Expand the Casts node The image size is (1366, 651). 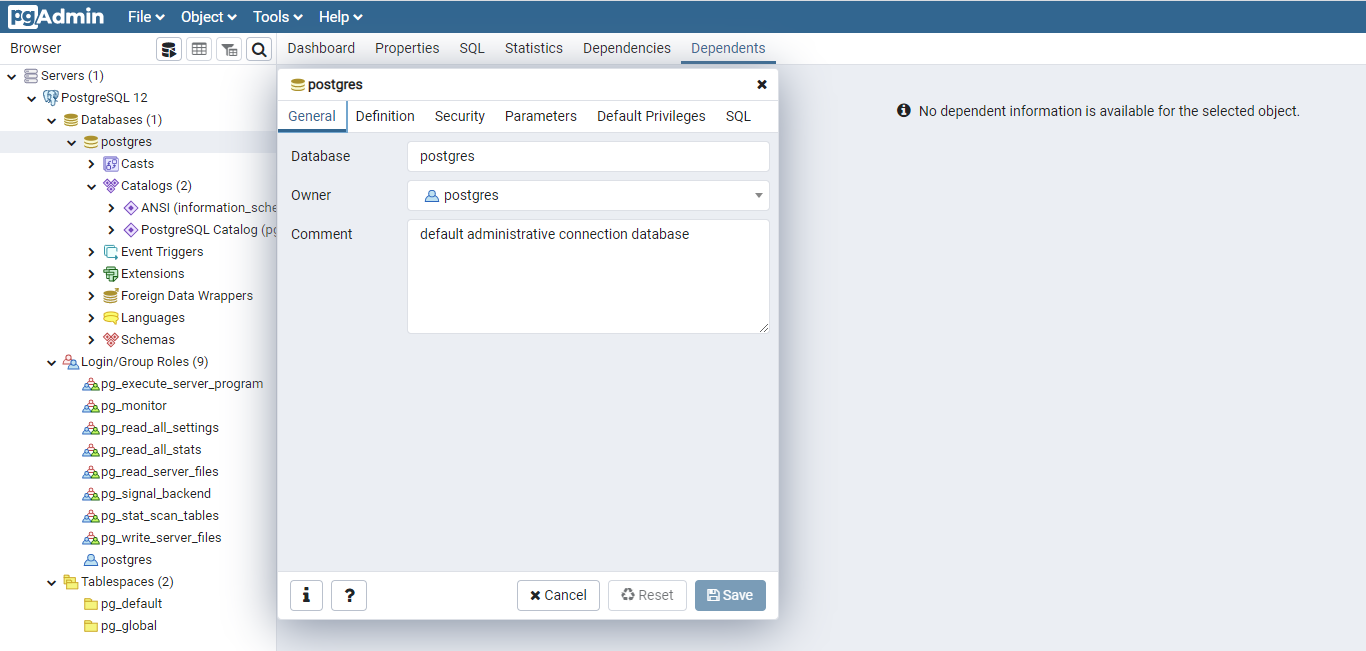(x=92, y=164)
